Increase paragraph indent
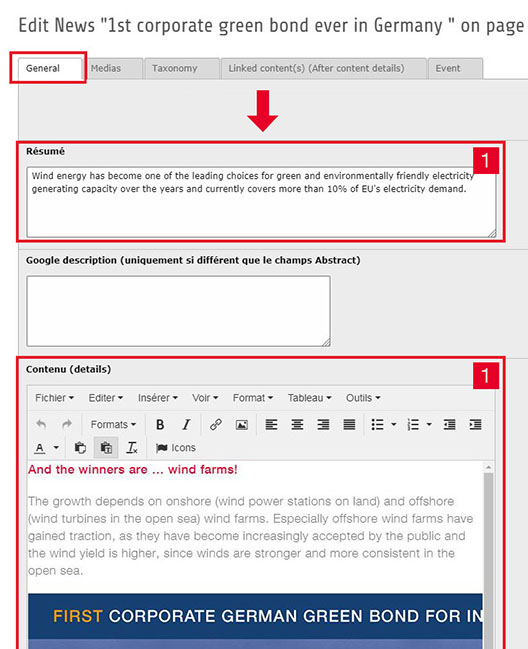This screenshot has height=649, width=528. click(475, 425)
